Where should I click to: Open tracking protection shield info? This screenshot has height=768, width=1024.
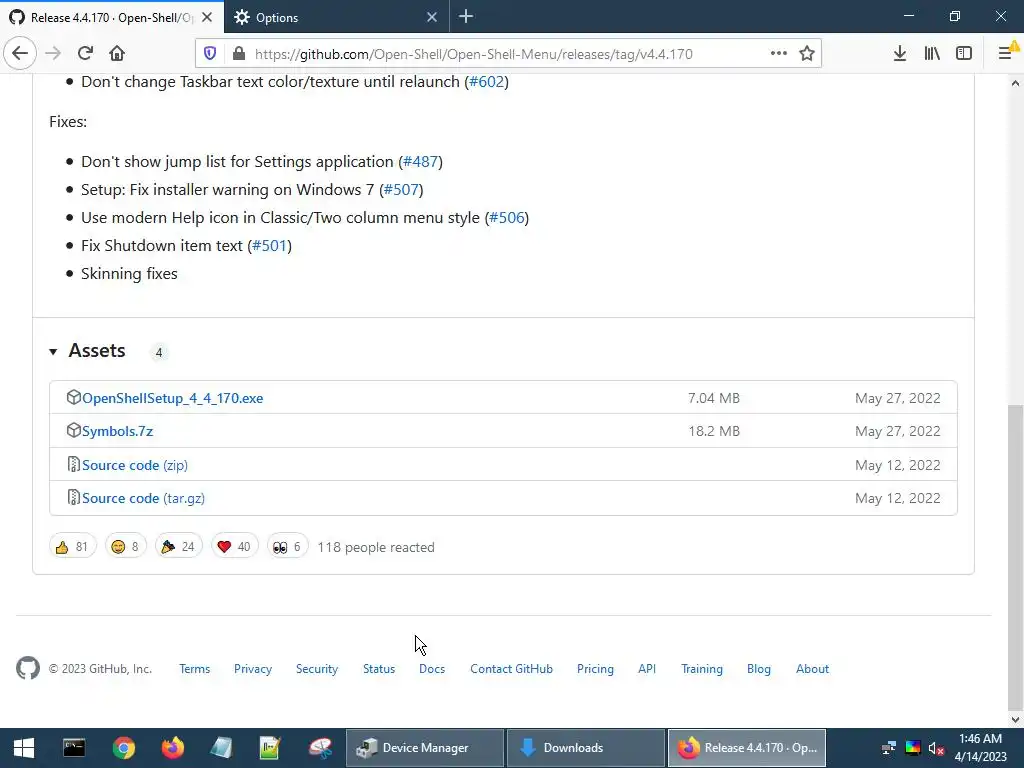click(210, 54)
